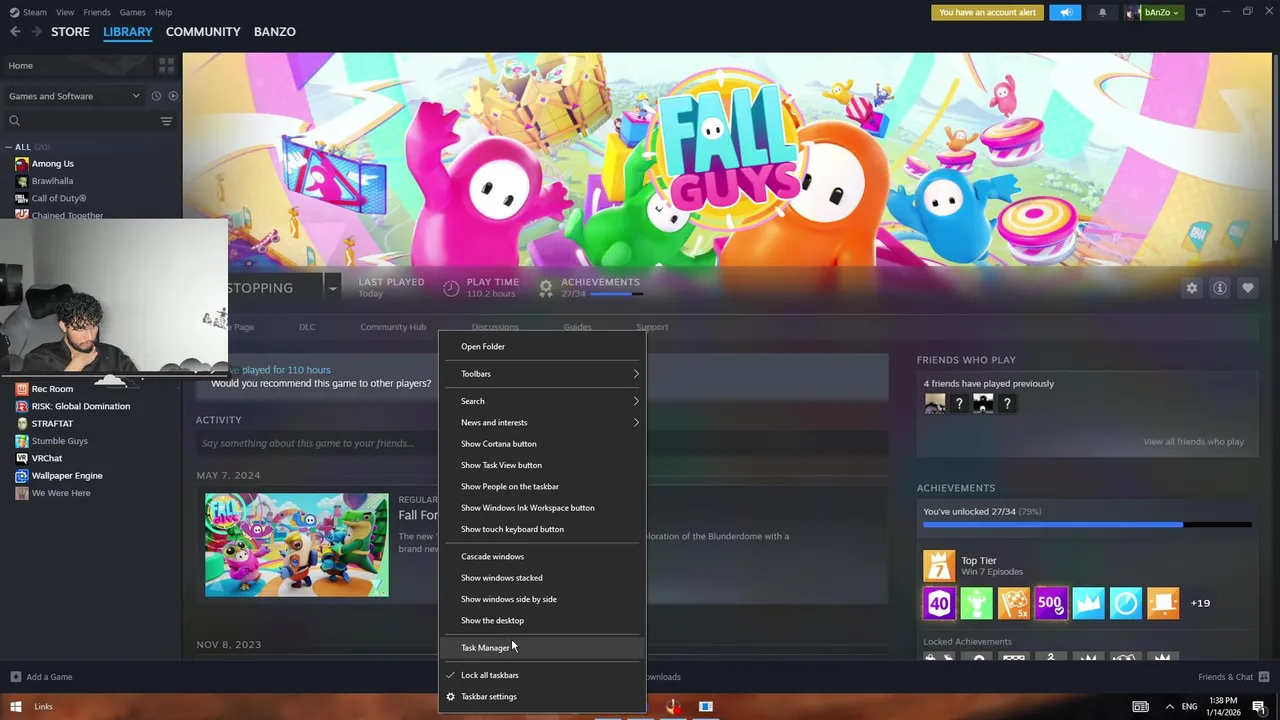Add Fall Guys to favorites heart

pos(1248,288)
